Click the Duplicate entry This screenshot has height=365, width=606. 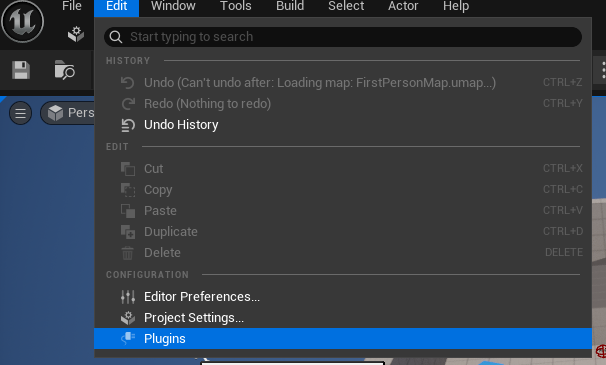pos(343,232)
